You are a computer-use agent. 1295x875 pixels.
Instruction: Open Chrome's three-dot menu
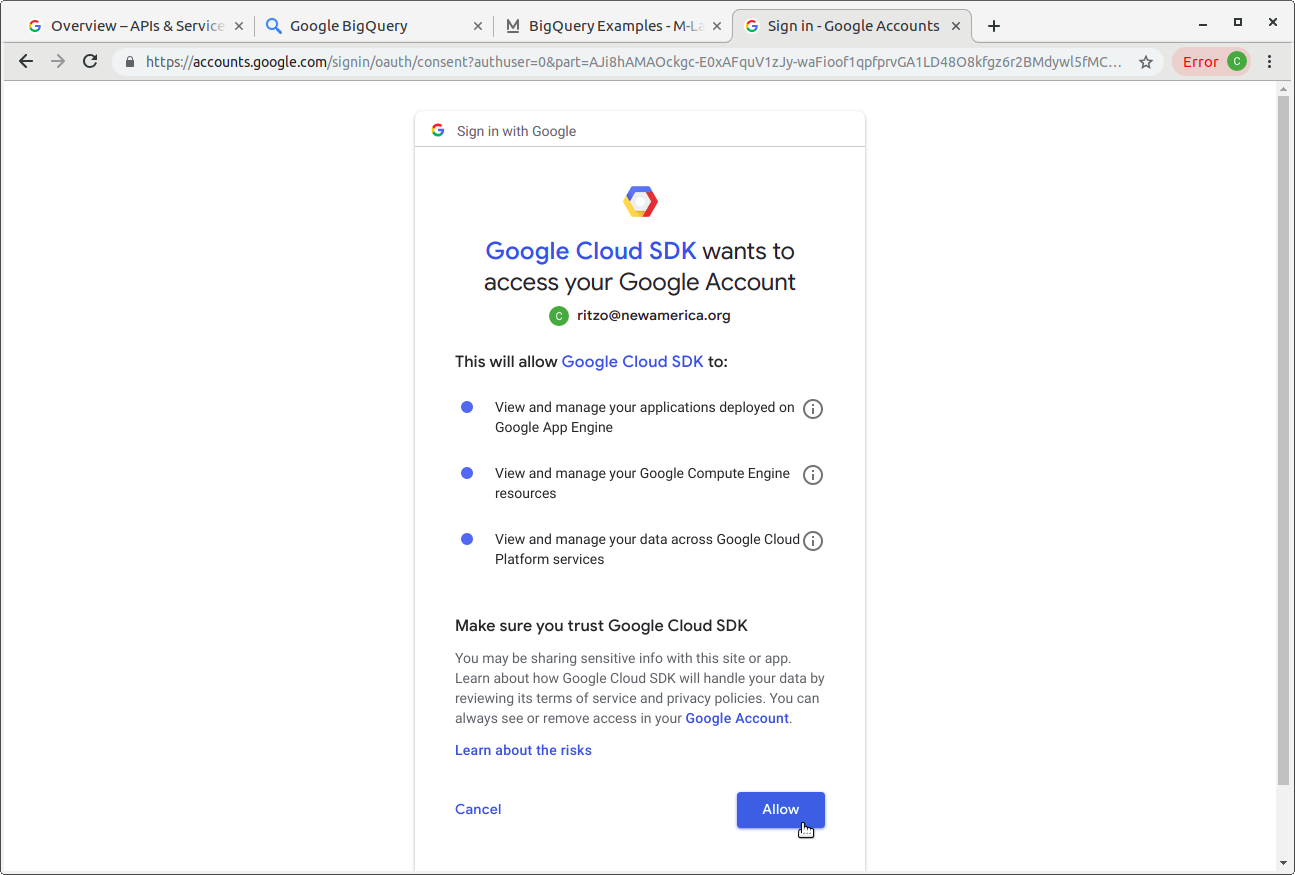point(1270,61)
